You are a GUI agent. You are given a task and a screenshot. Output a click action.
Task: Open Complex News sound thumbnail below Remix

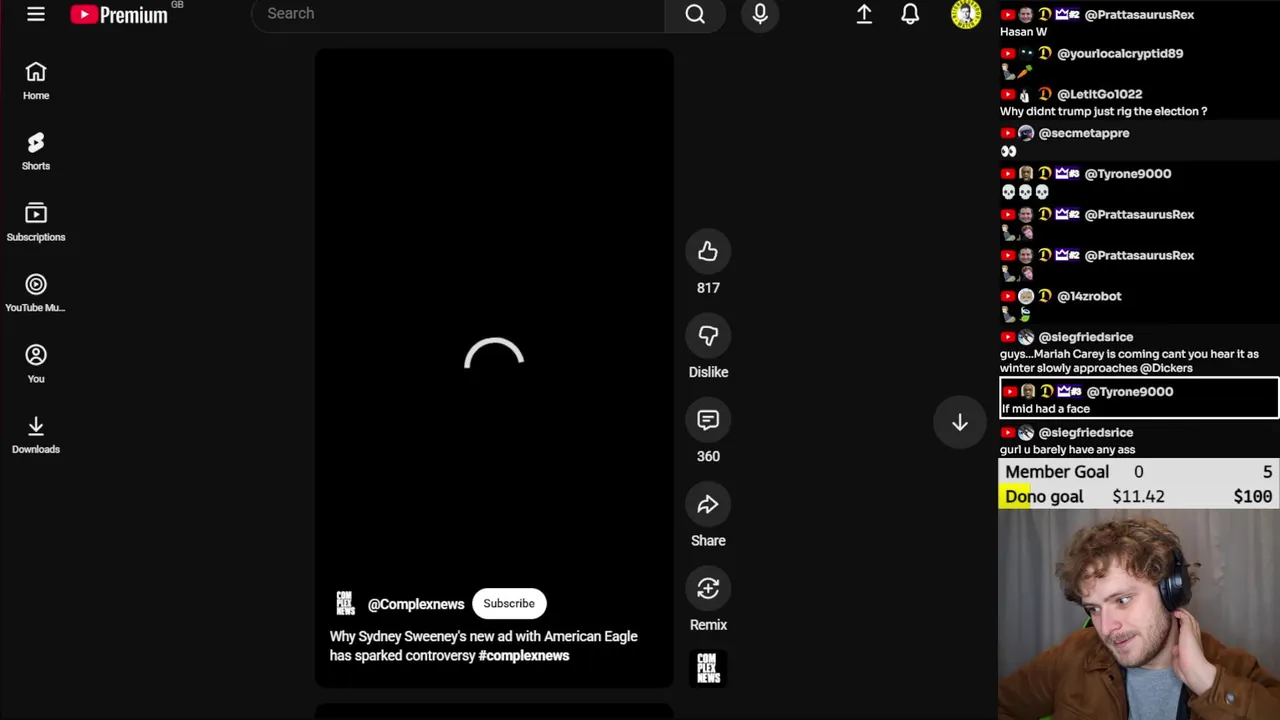pyautogui.click(x=708, y=668)
